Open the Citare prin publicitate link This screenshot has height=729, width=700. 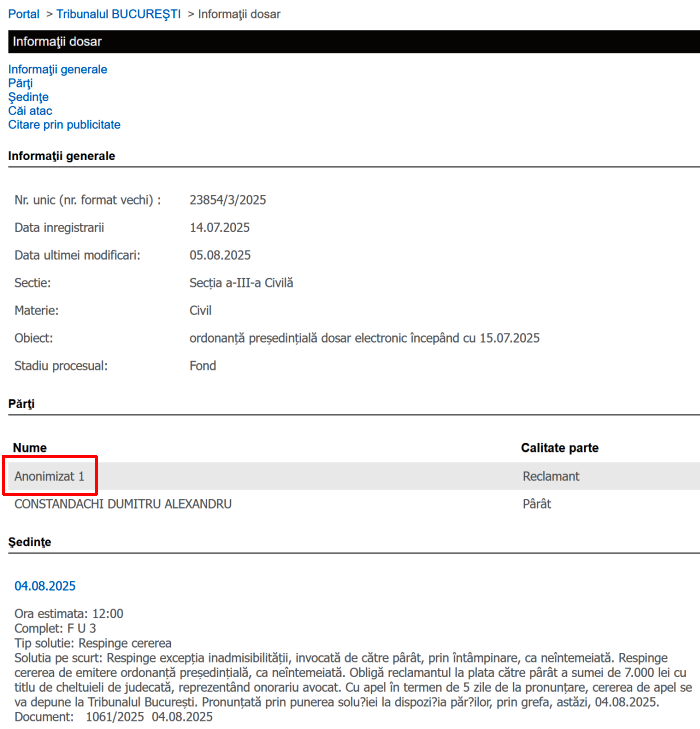[x=64, y=125]
